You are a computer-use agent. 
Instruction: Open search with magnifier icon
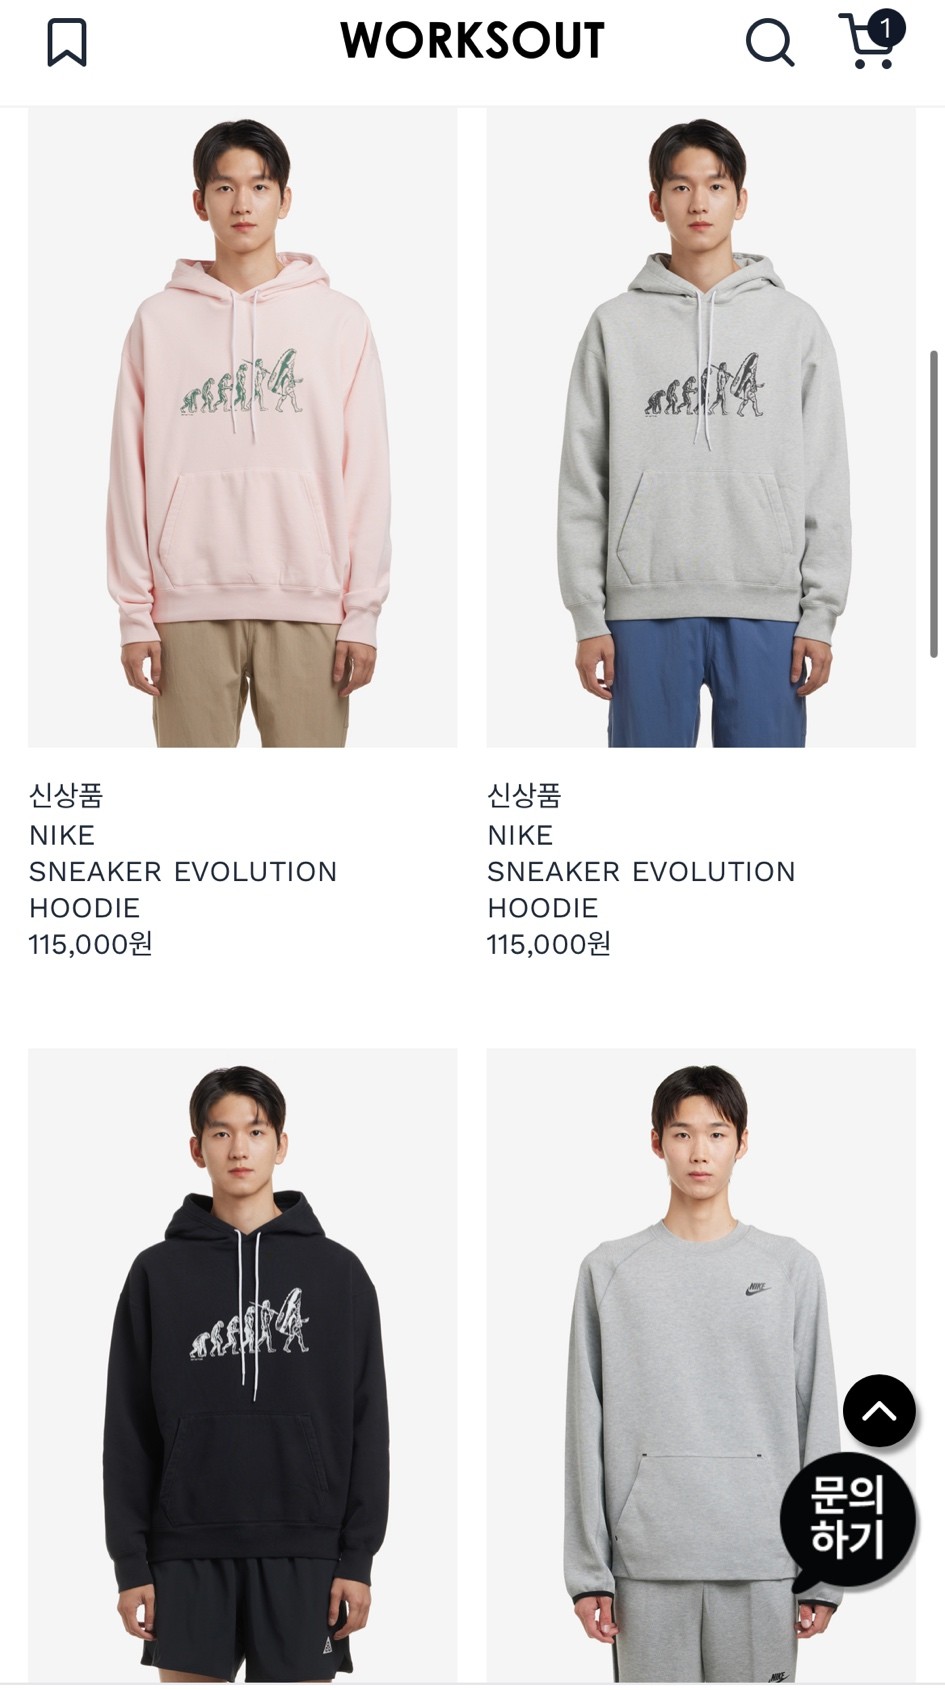click(x=770, y=43)
